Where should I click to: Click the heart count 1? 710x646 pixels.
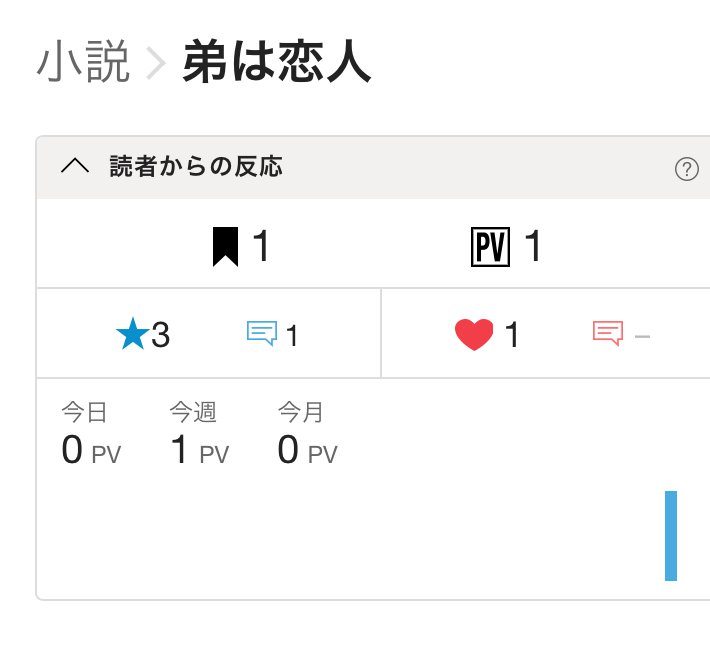click(512, 335)
